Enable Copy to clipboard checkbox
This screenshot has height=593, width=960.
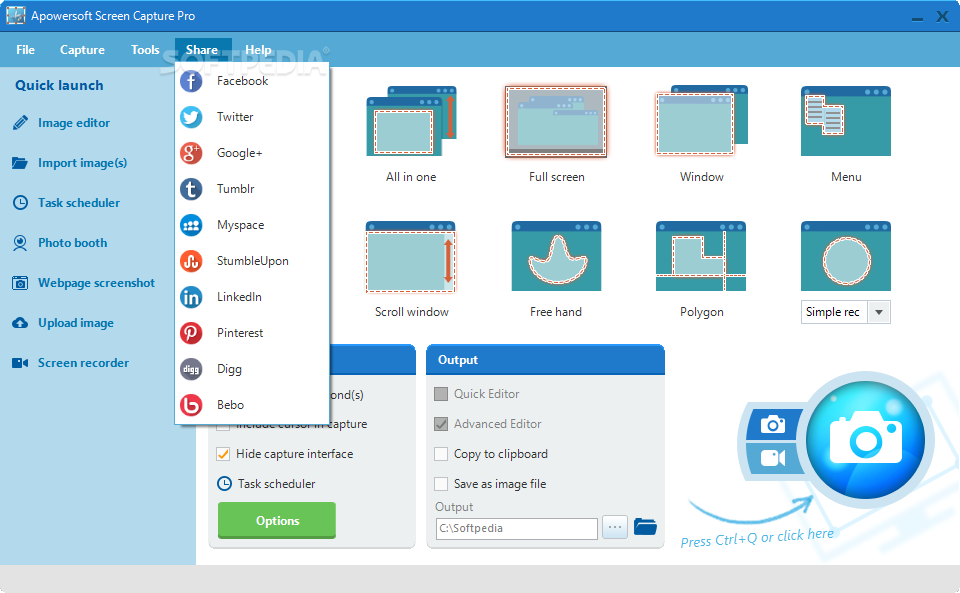pos(441,454)
